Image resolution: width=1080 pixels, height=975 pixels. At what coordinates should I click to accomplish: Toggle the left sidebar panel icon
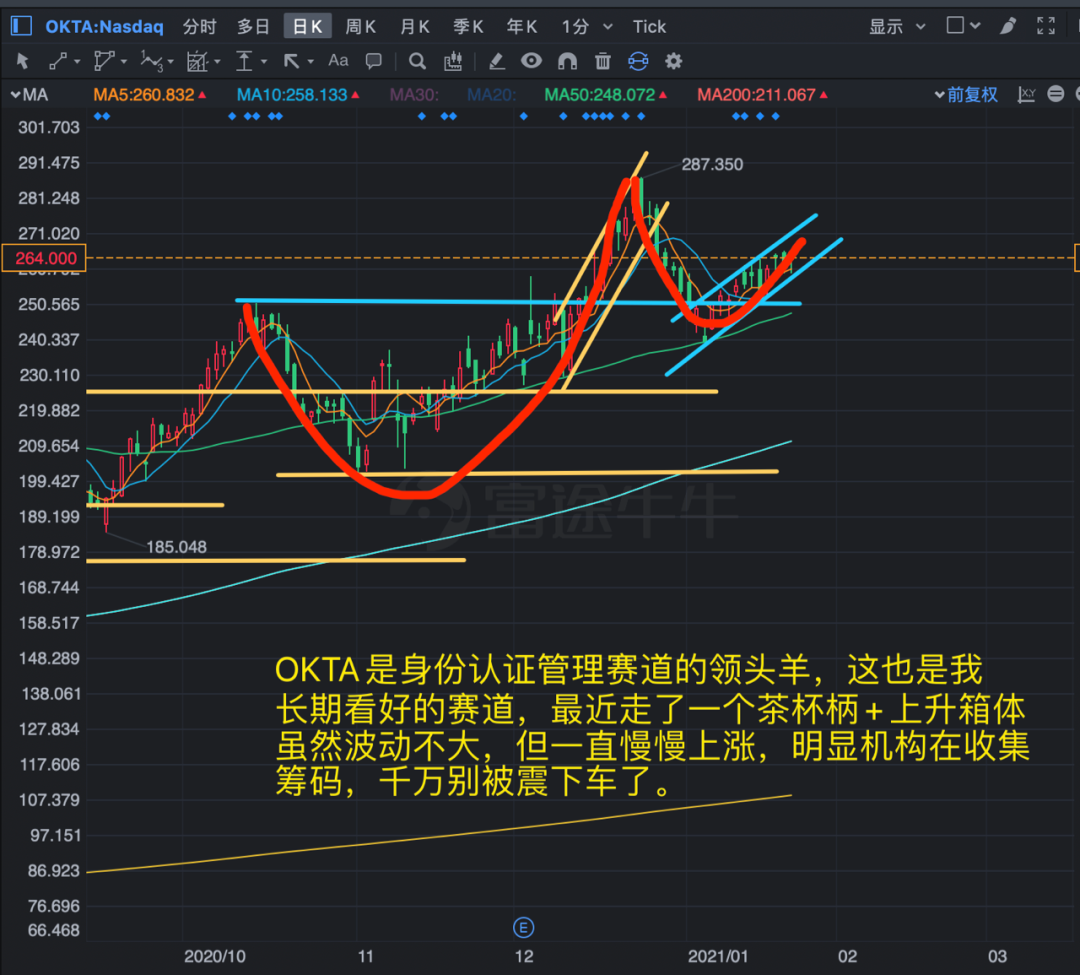click(21, 26)
